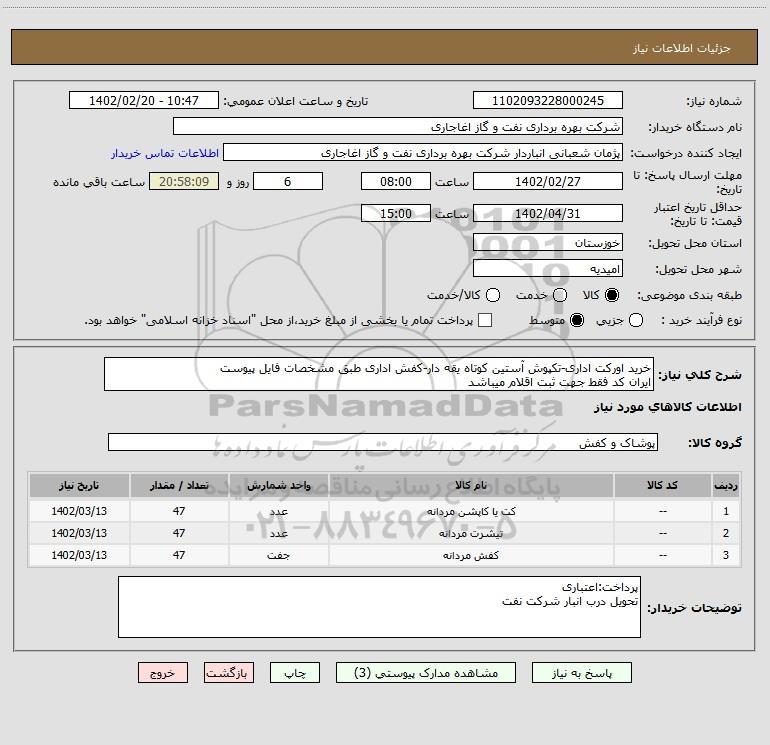Click the response deadline date 1402/02/27

point(548,181)
